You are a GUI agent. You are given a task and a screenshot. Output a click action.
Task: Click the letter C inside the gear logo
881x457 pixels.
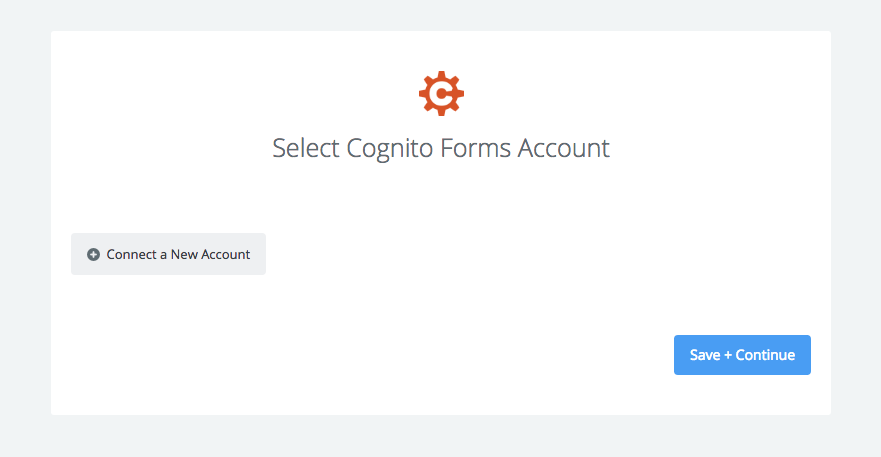coord(442,94)
